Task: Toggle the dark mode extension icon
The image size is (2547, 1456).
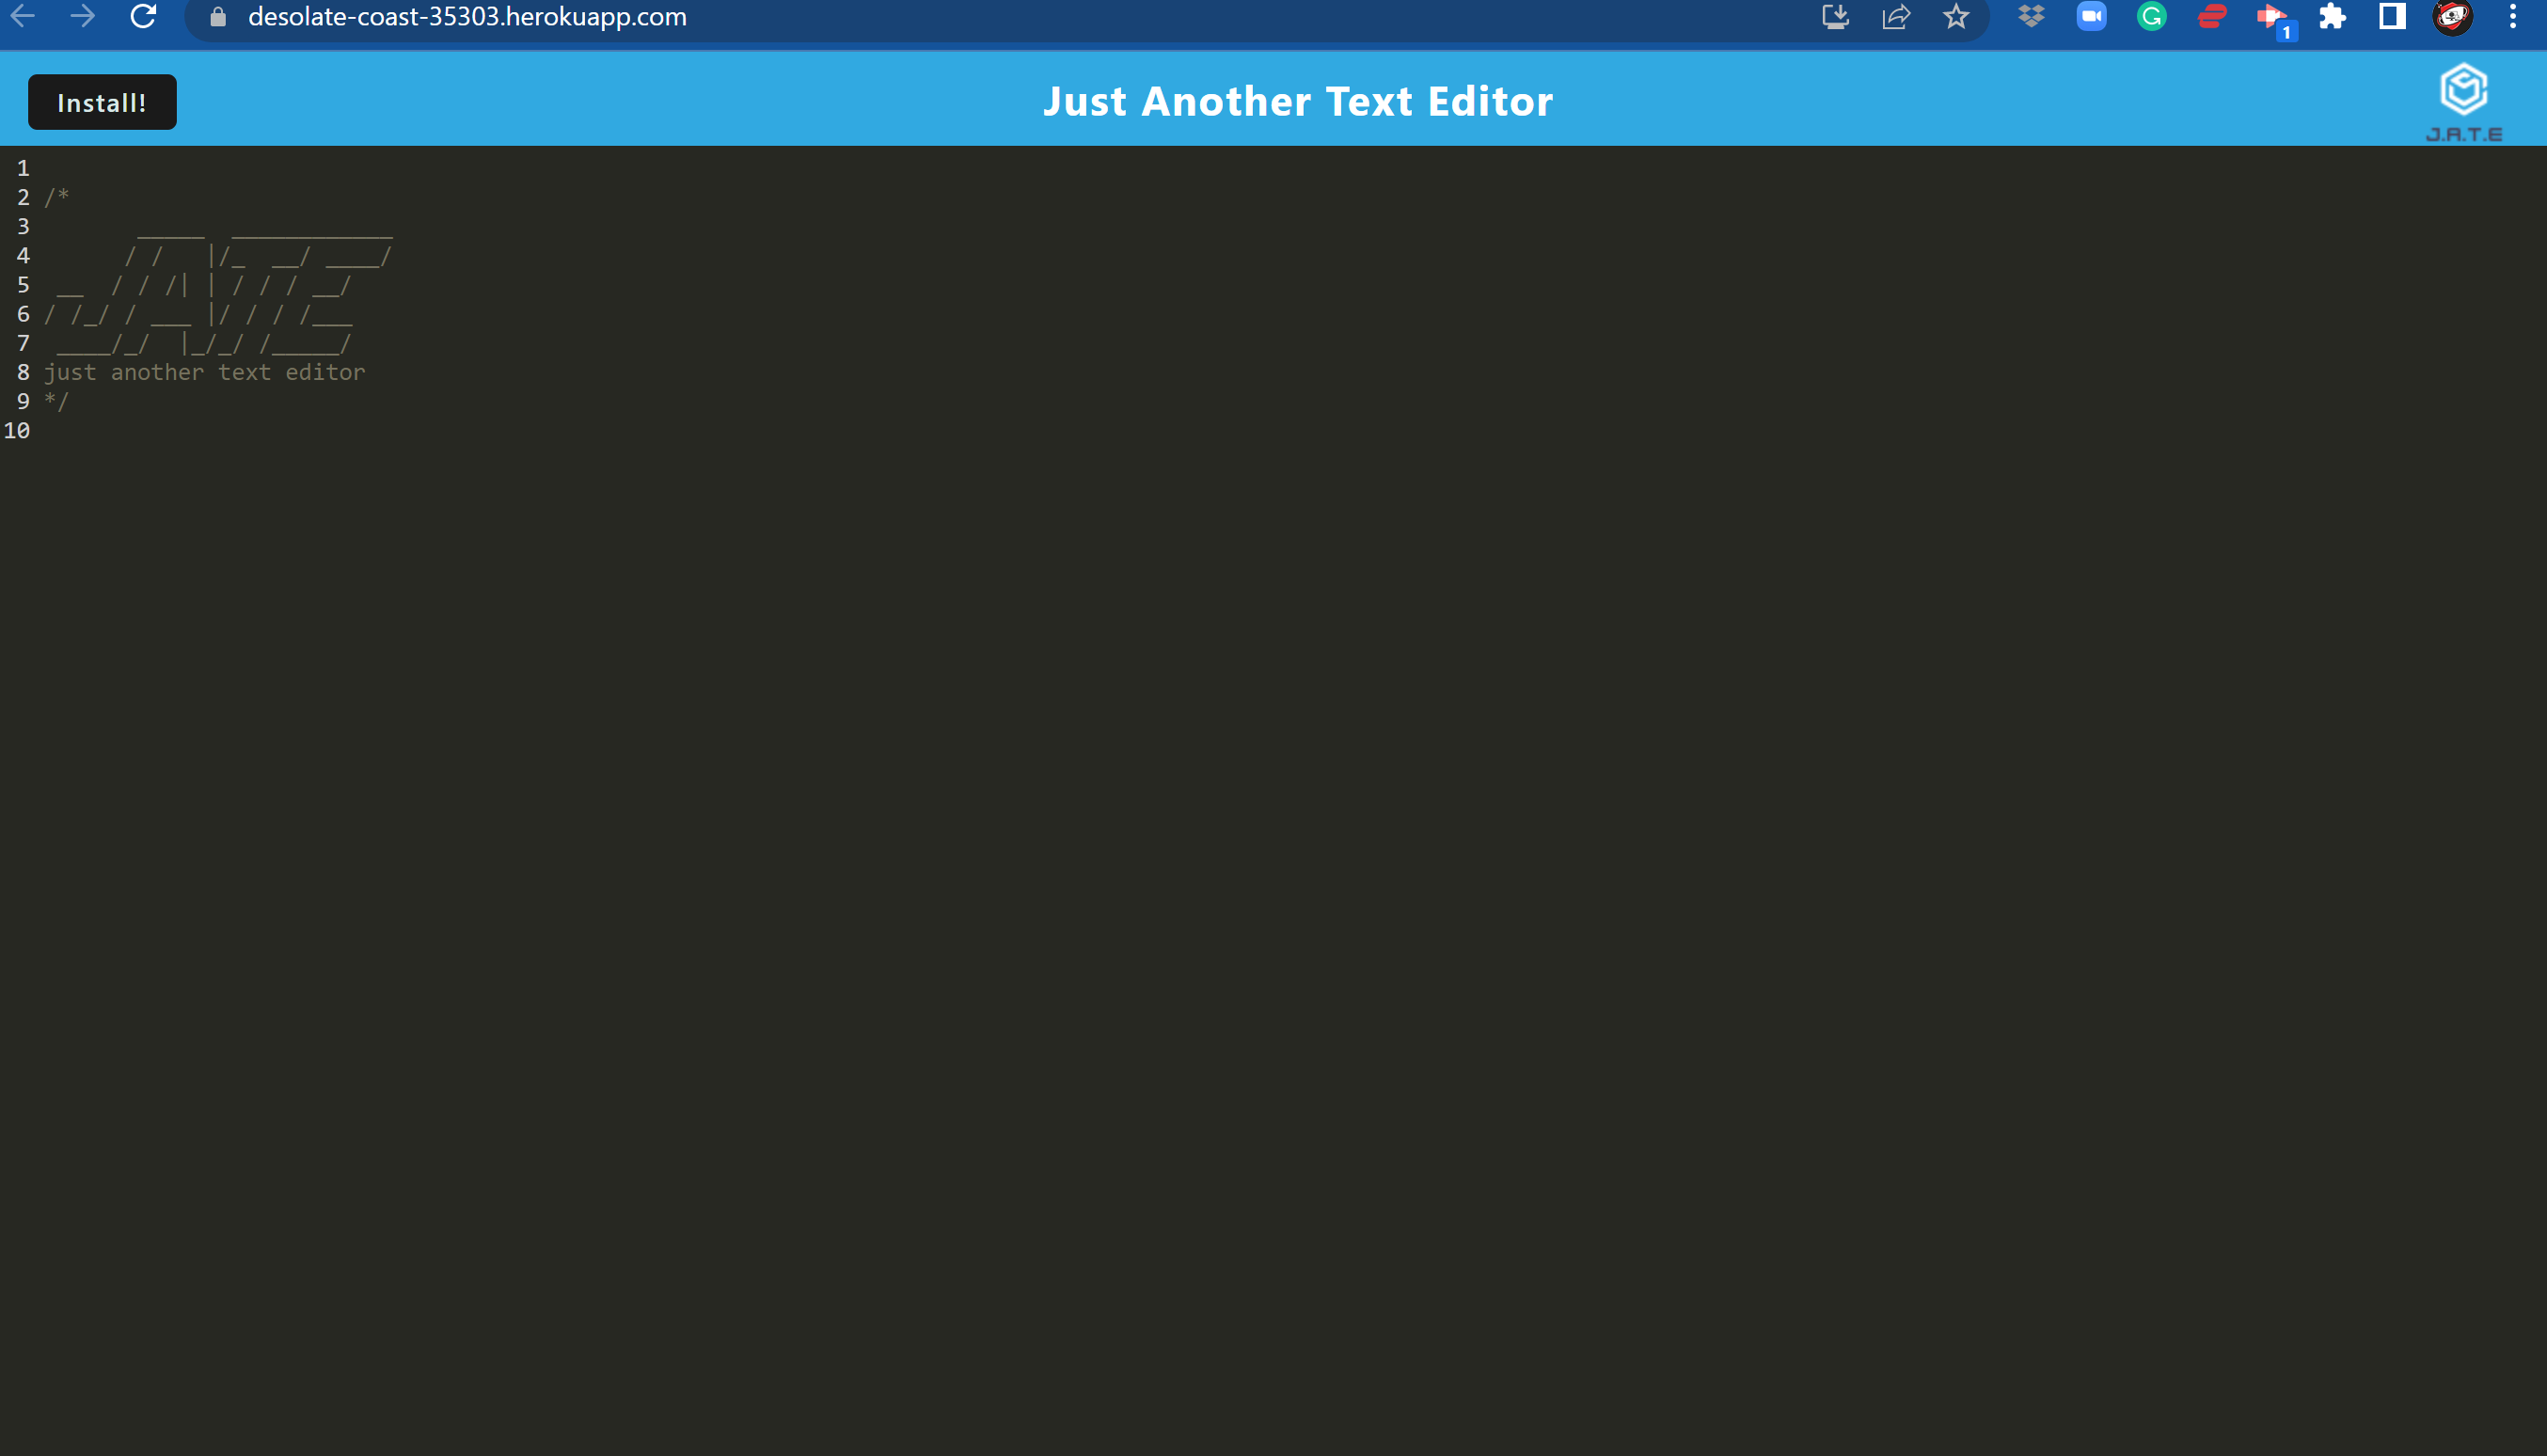Action: point(2392,16)
